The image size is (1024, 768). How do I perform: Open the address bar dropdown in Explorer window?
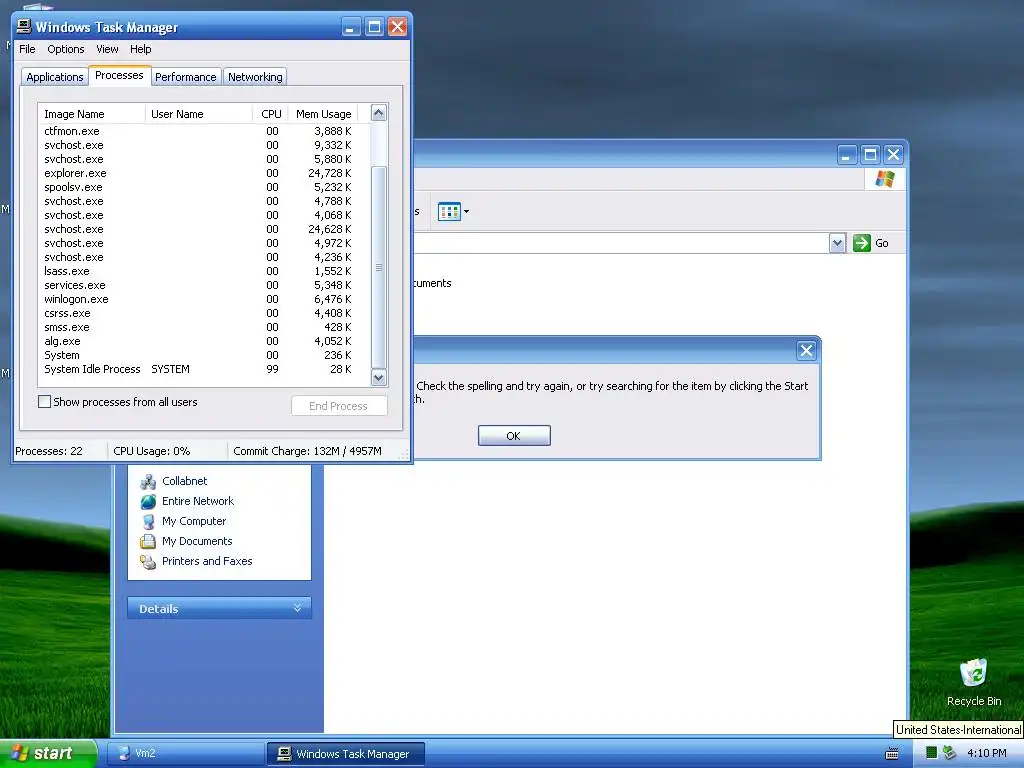pos(837,244)
